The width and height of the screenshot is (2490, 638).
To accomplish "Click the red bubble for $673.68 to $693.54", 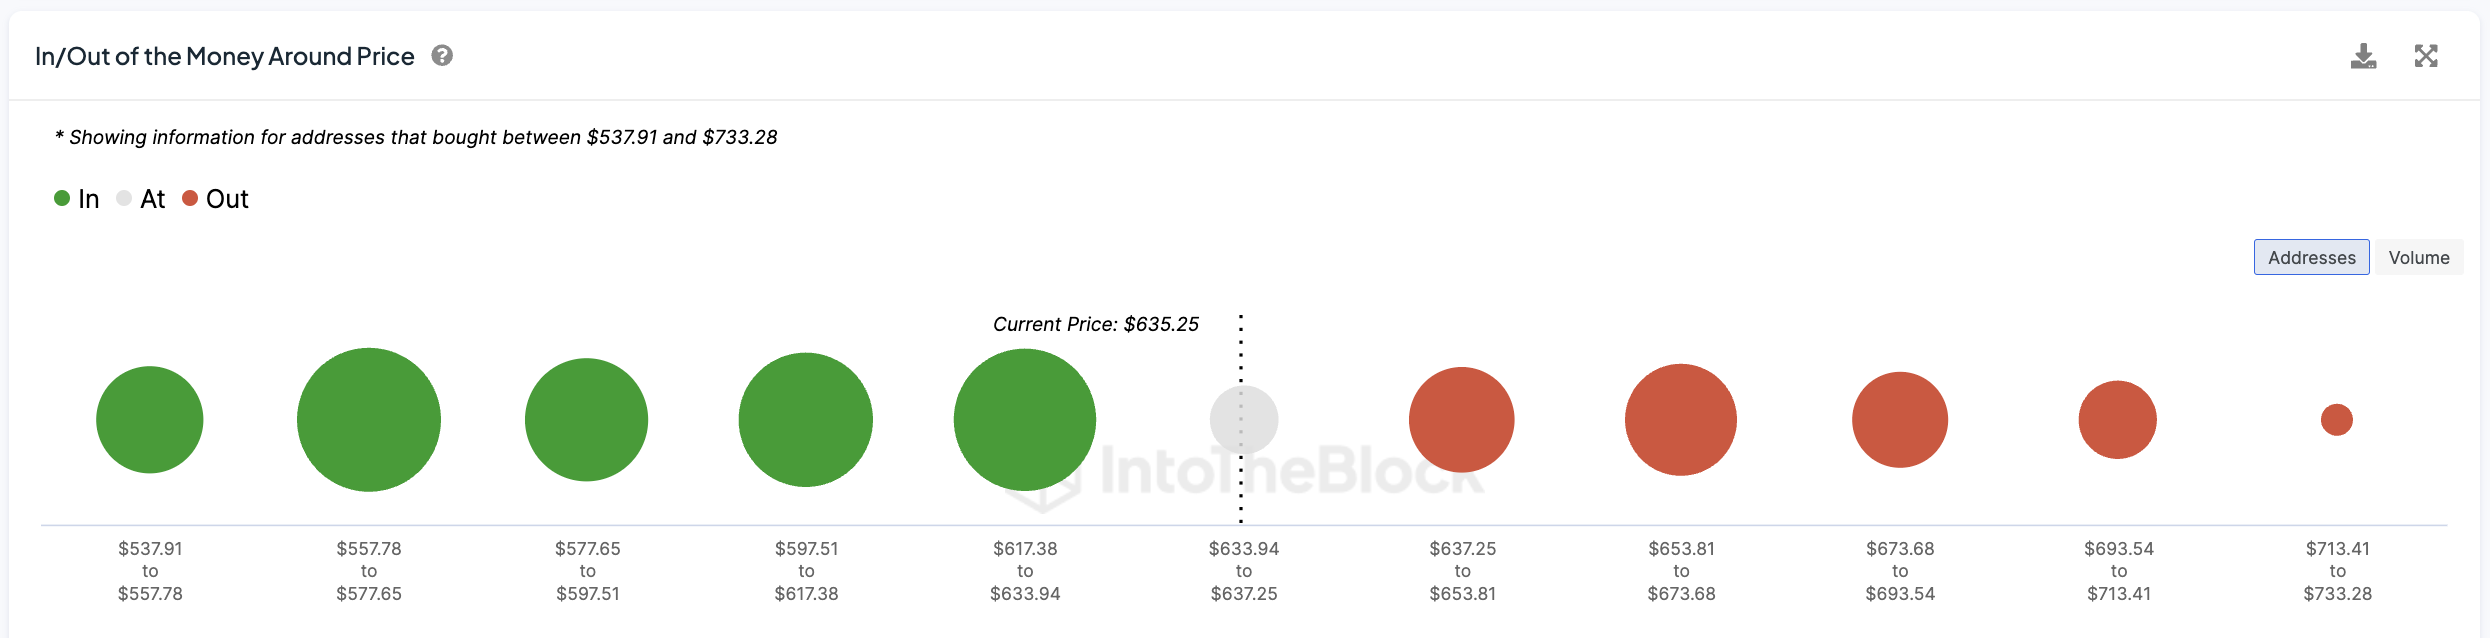I will pos(1900,420).
